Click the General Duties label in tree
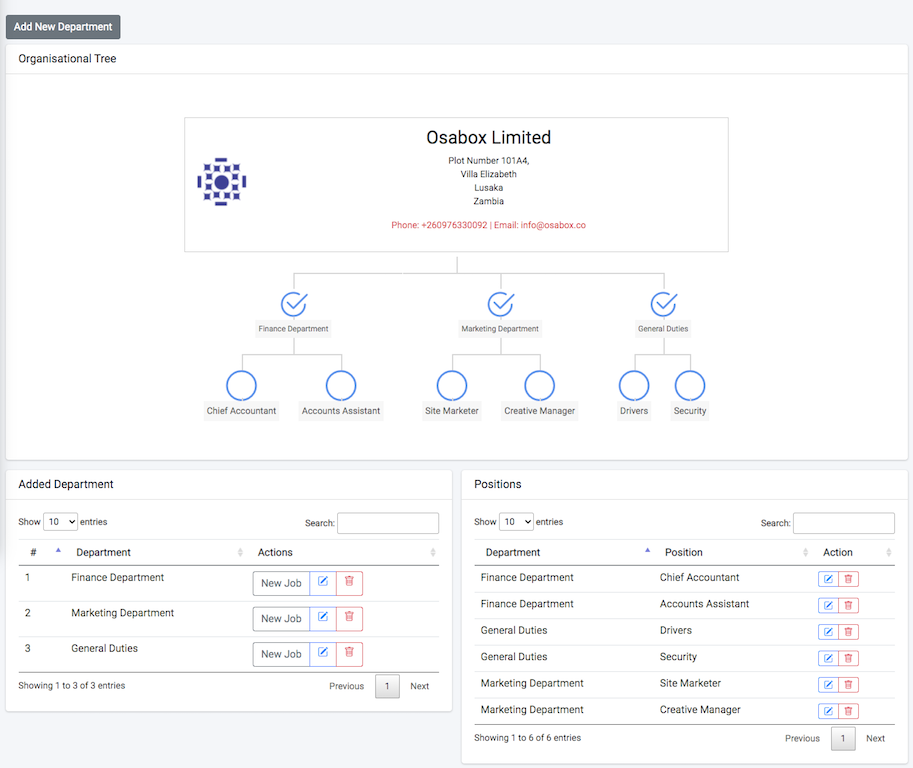This screenshot has width=913, height=768. (x=663, y=329)
